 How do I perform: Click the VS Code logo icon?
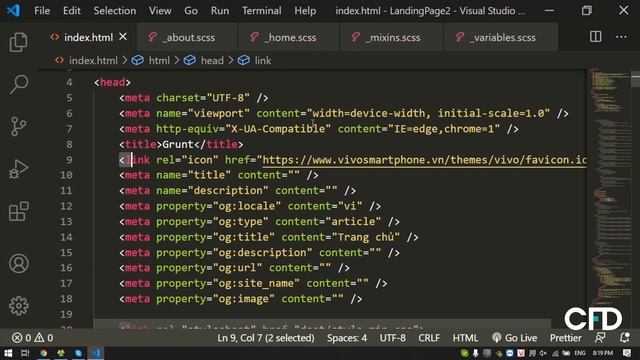pos(13,10)
